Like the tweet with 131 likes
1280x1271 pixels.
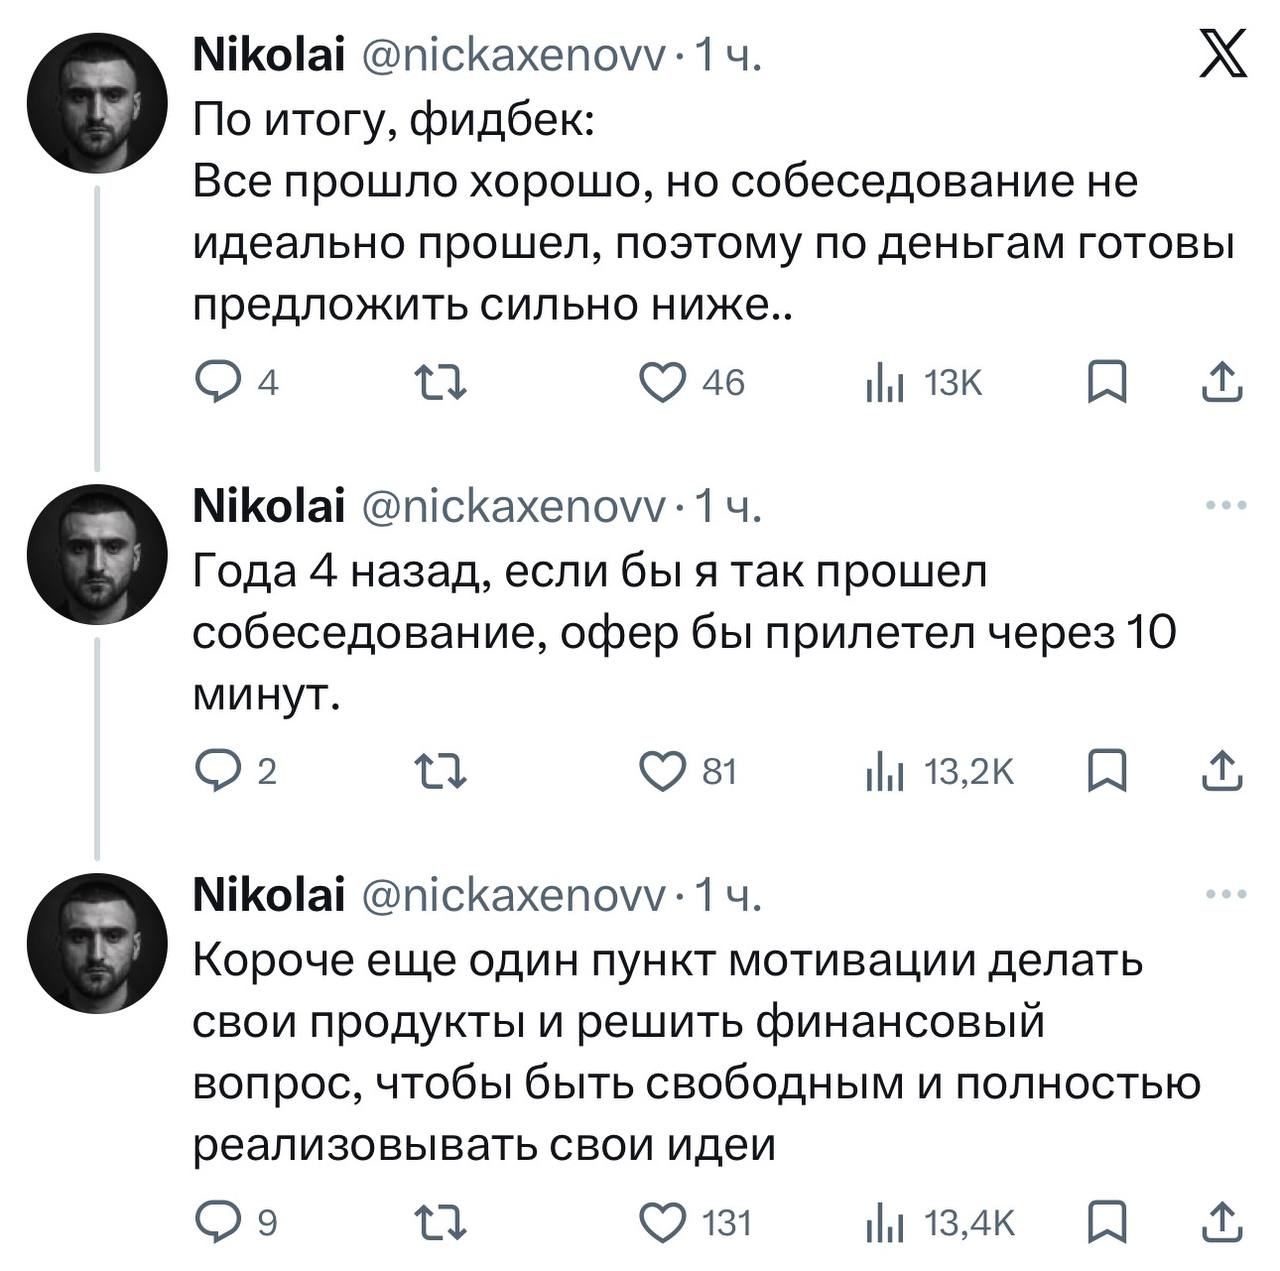[663, 1223]
